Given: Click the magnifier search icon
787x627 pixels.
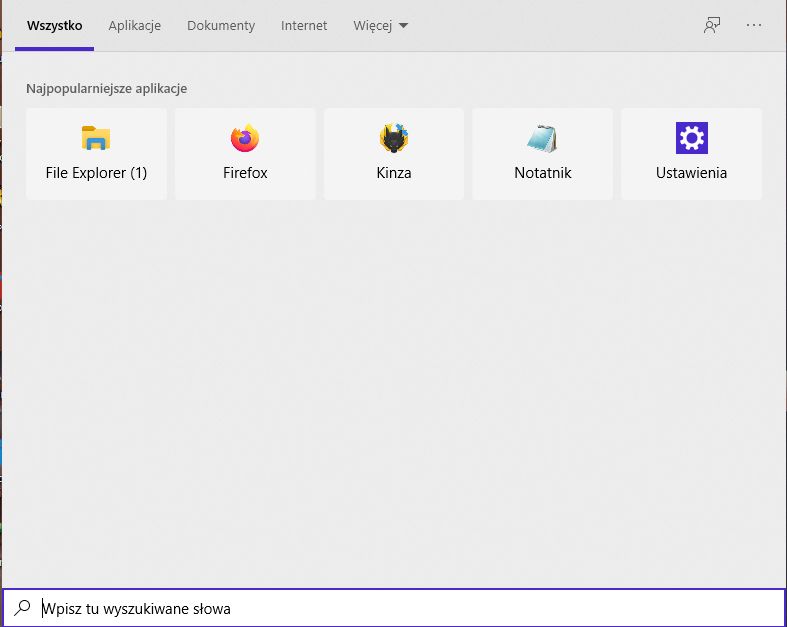Looking at the screenshot, I should pos(22,608).
